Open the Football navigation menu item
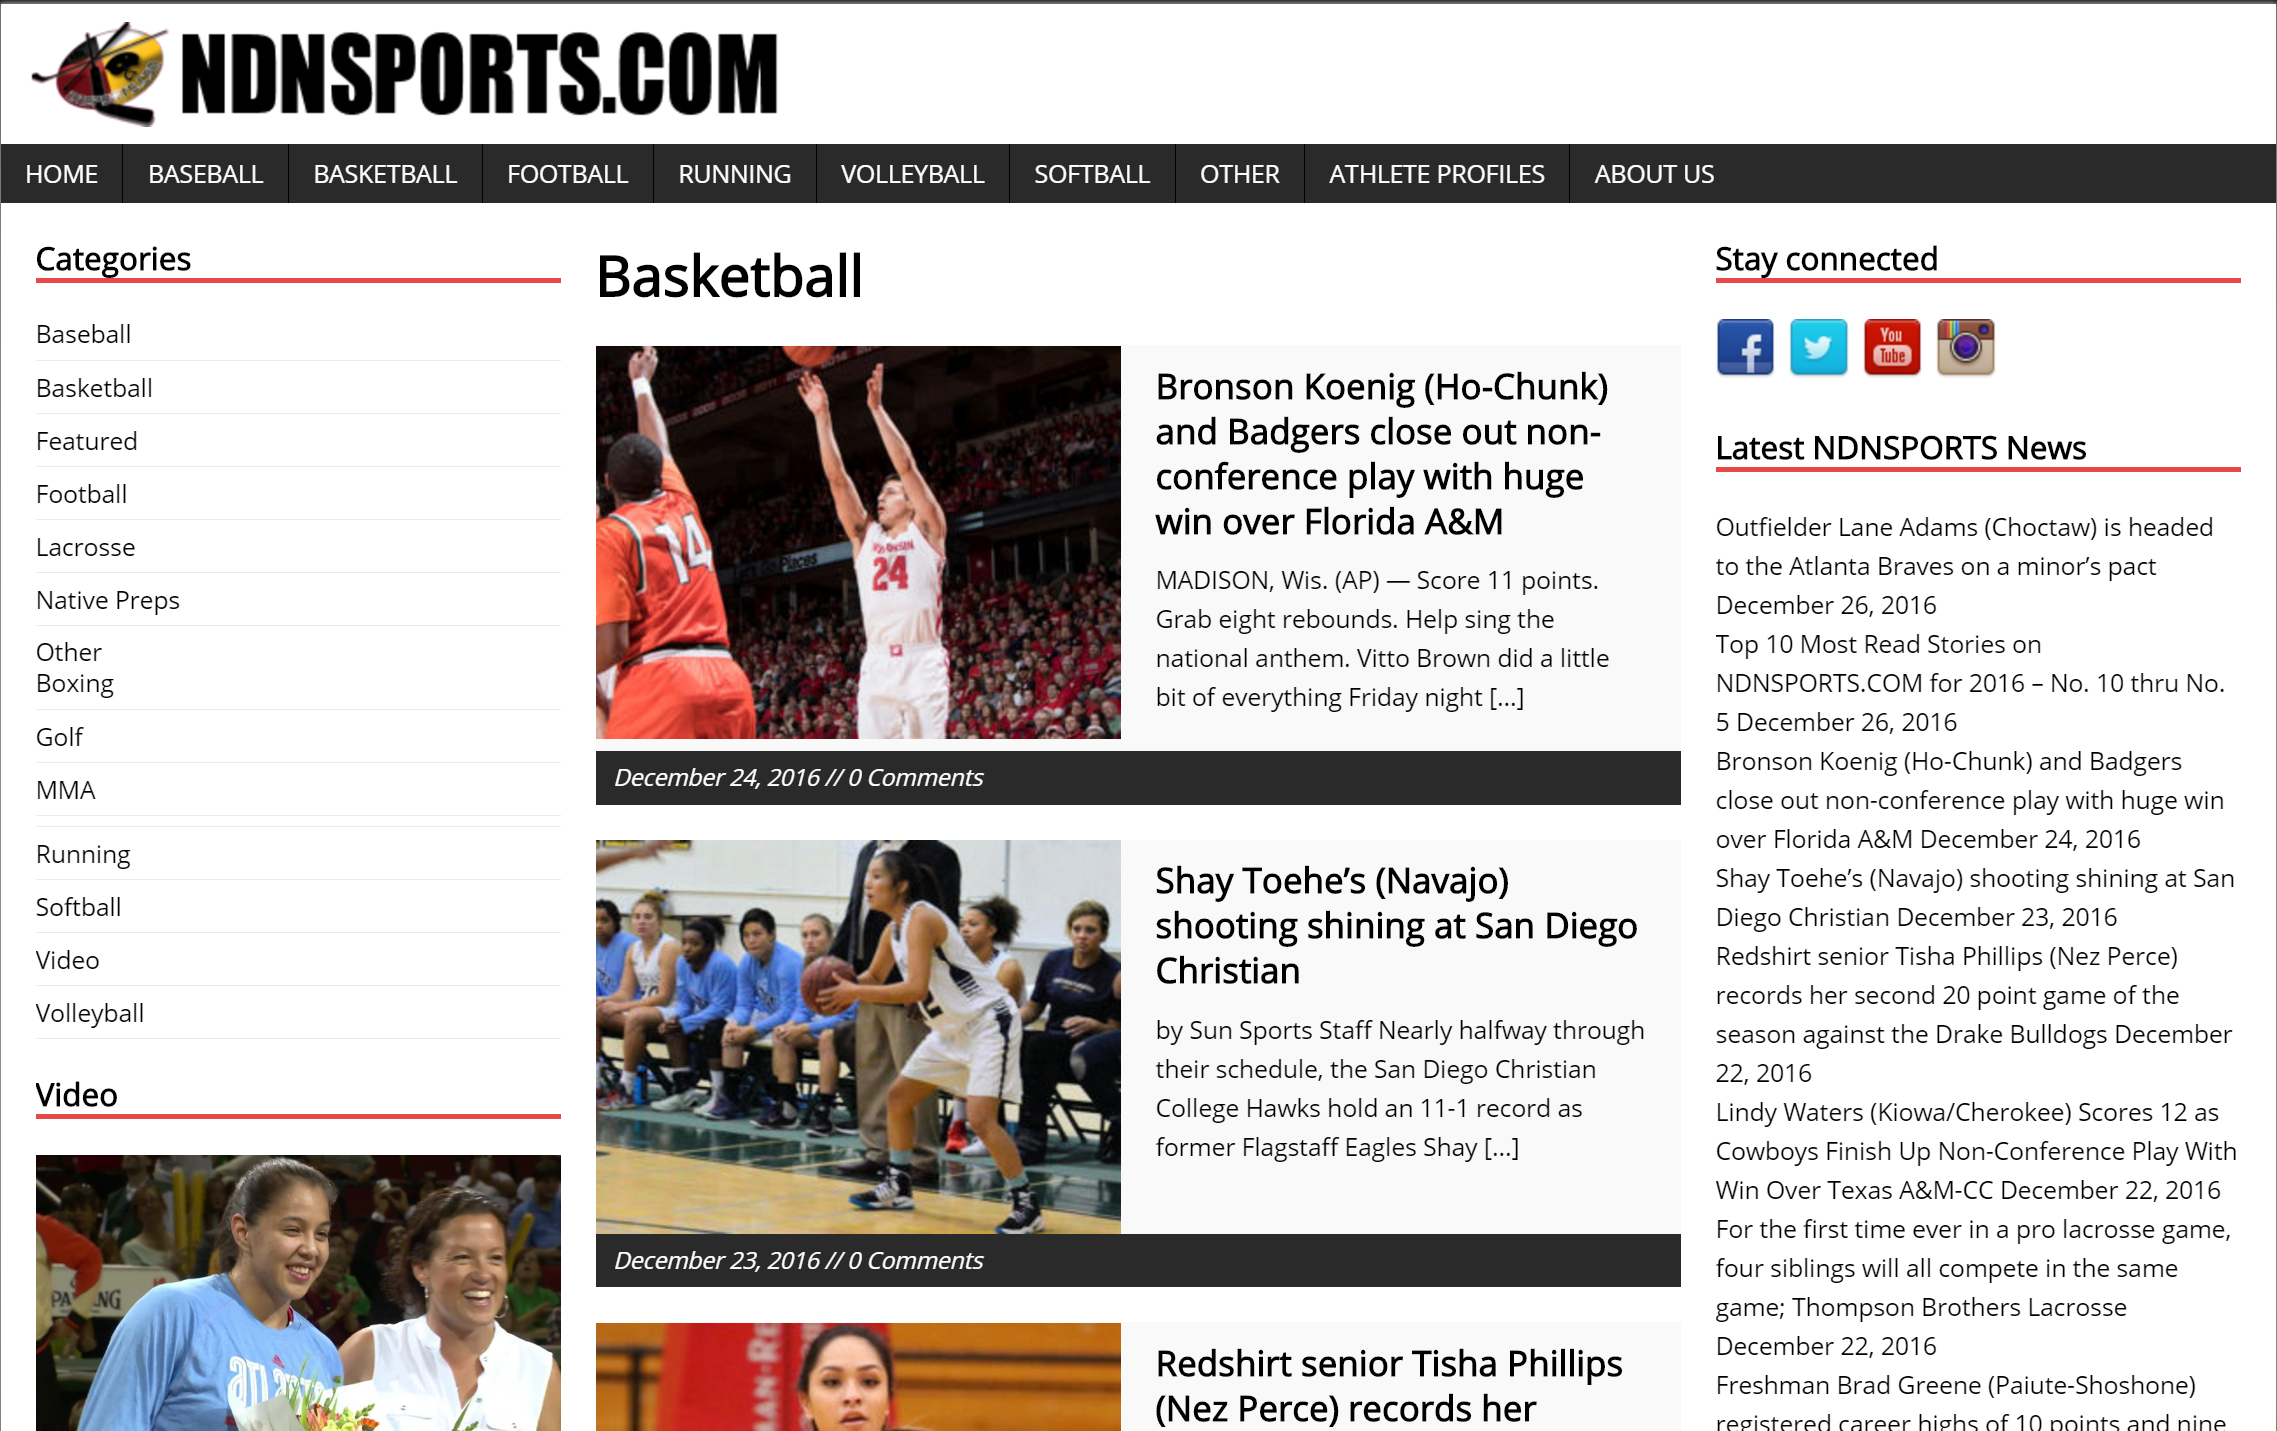 click(568, 174)
